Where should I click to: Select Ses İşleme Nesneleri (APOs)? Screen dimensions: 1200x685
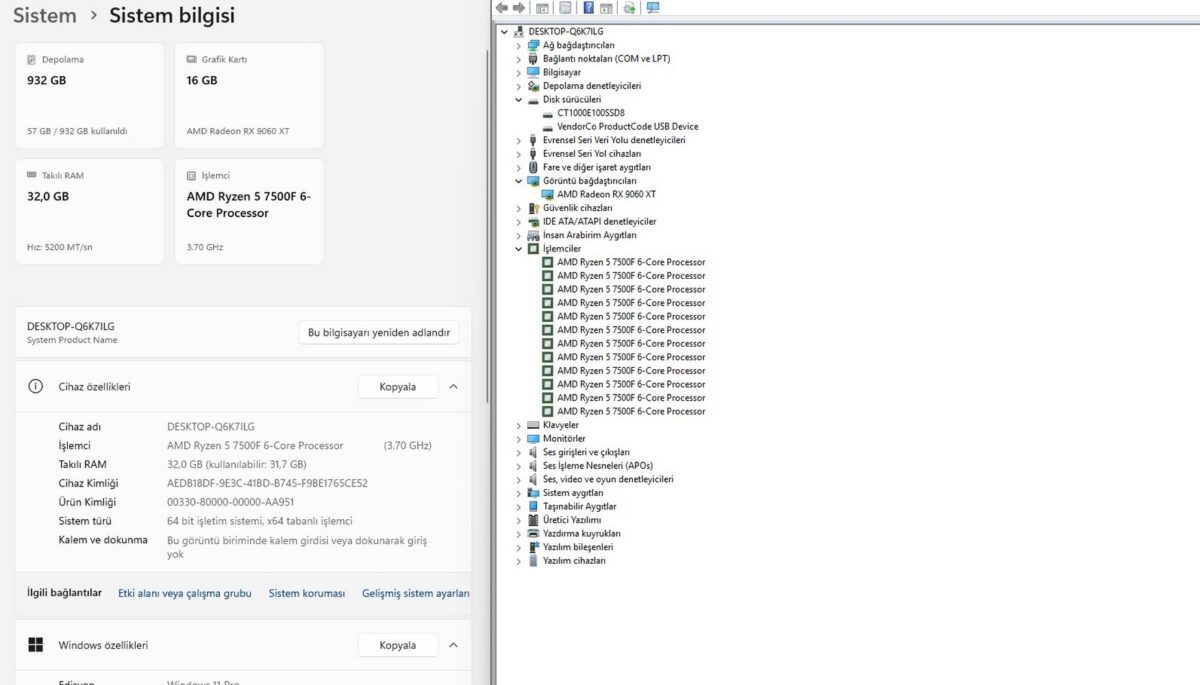597,466
